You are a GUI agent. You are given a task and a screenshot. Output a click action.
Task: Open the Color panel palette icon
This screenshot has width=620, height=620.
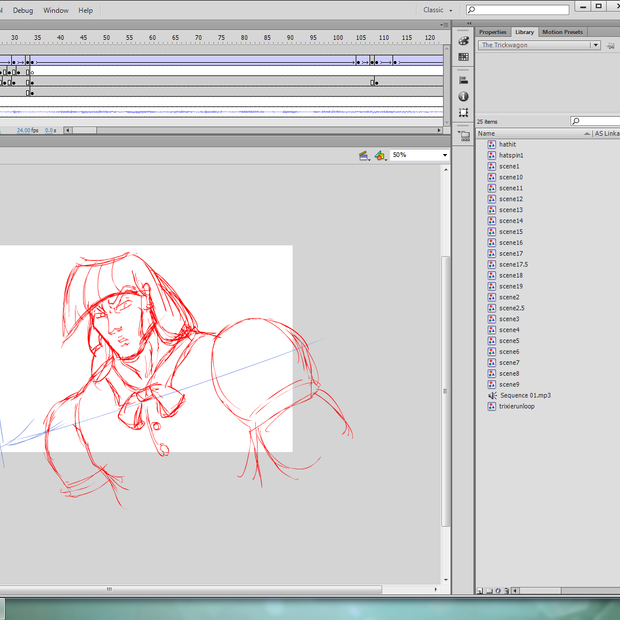coord(464,41)
